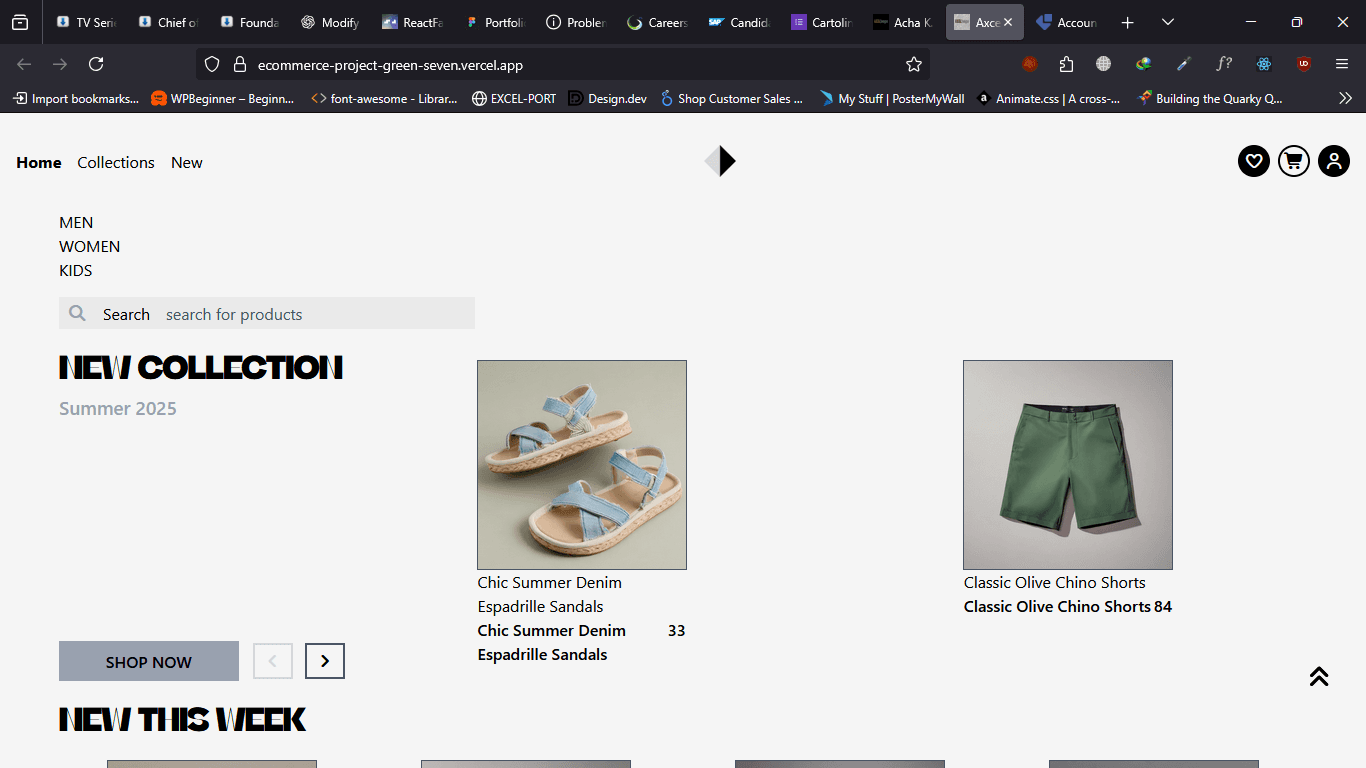
Task: Bookmark page with the star icon
Action: (913, 64)
